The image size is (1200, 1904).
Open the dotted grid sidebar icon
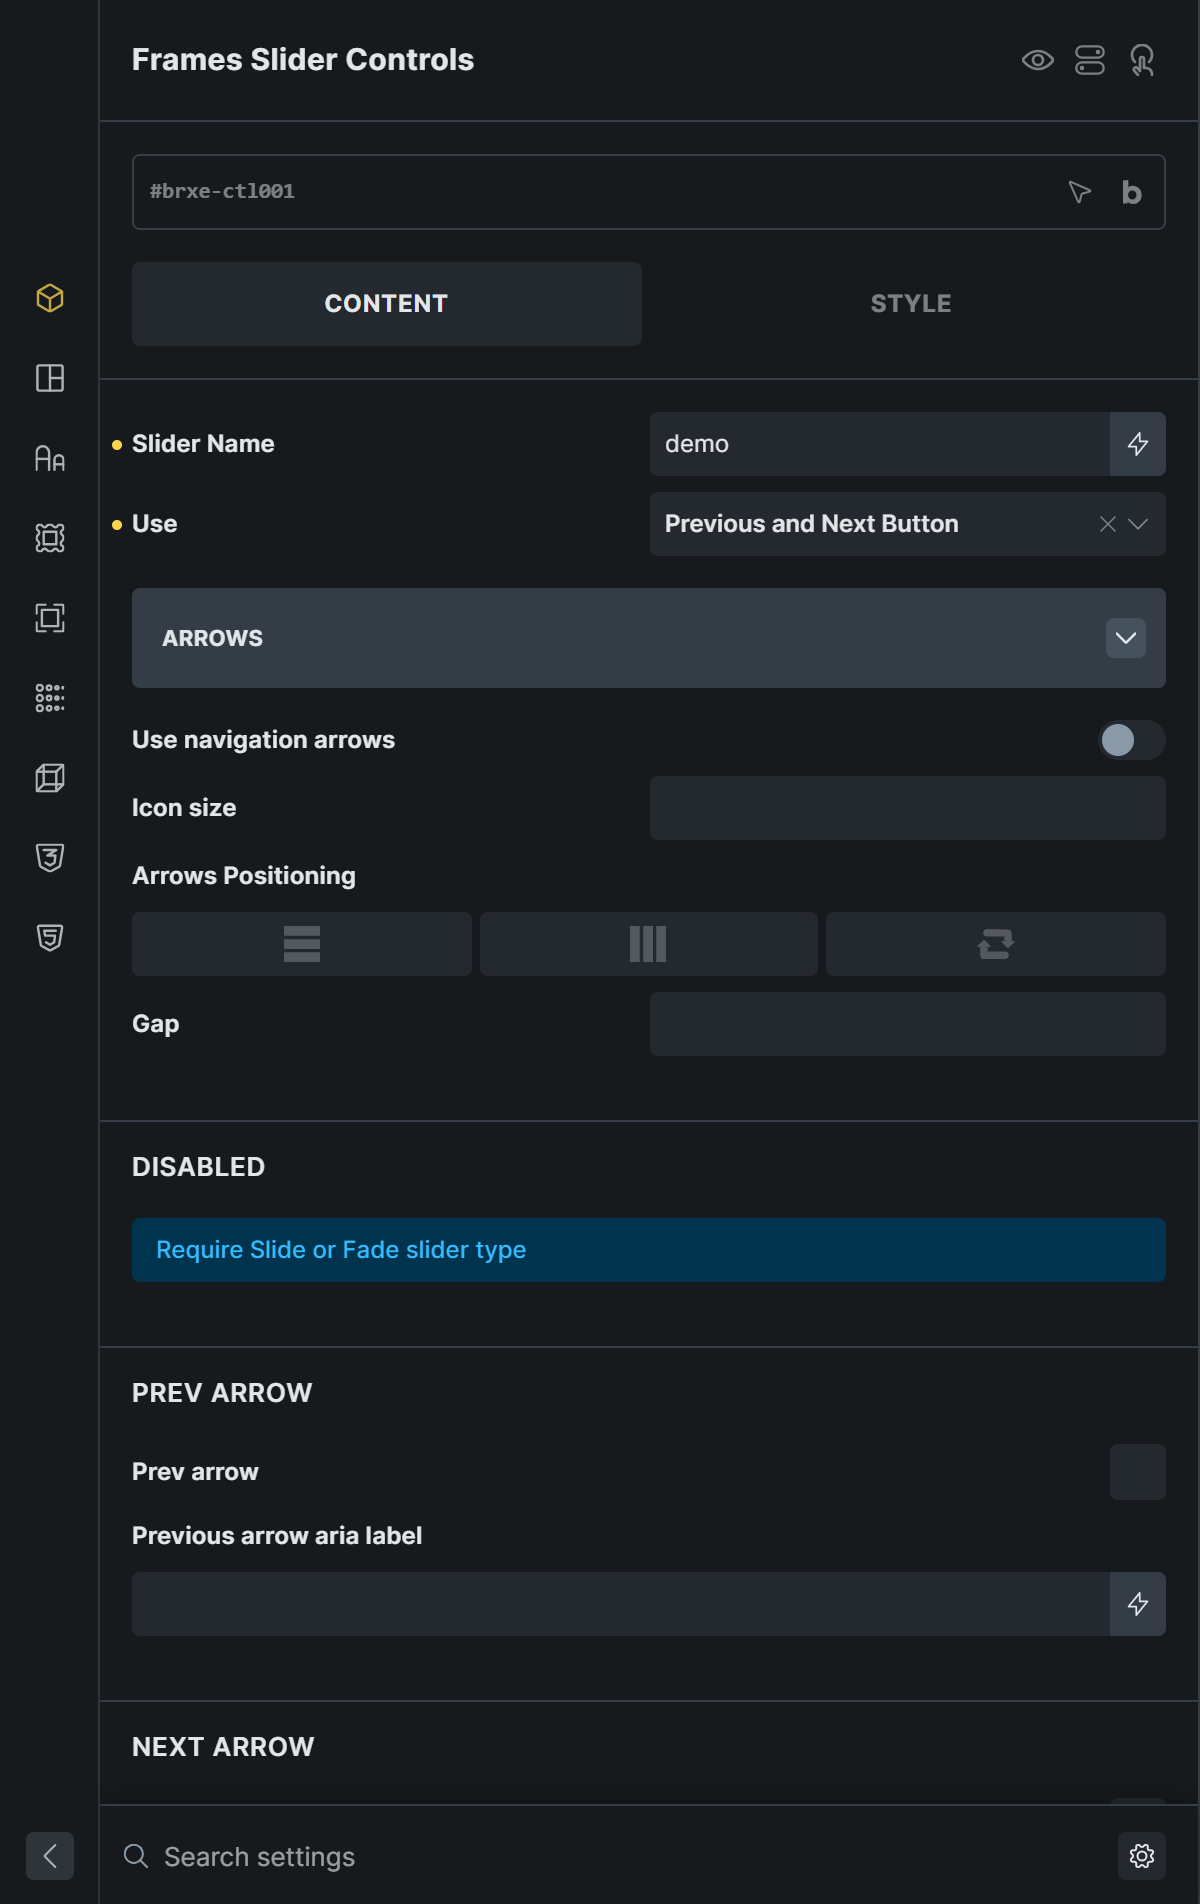pyautogui.click(x=50, y=698)
